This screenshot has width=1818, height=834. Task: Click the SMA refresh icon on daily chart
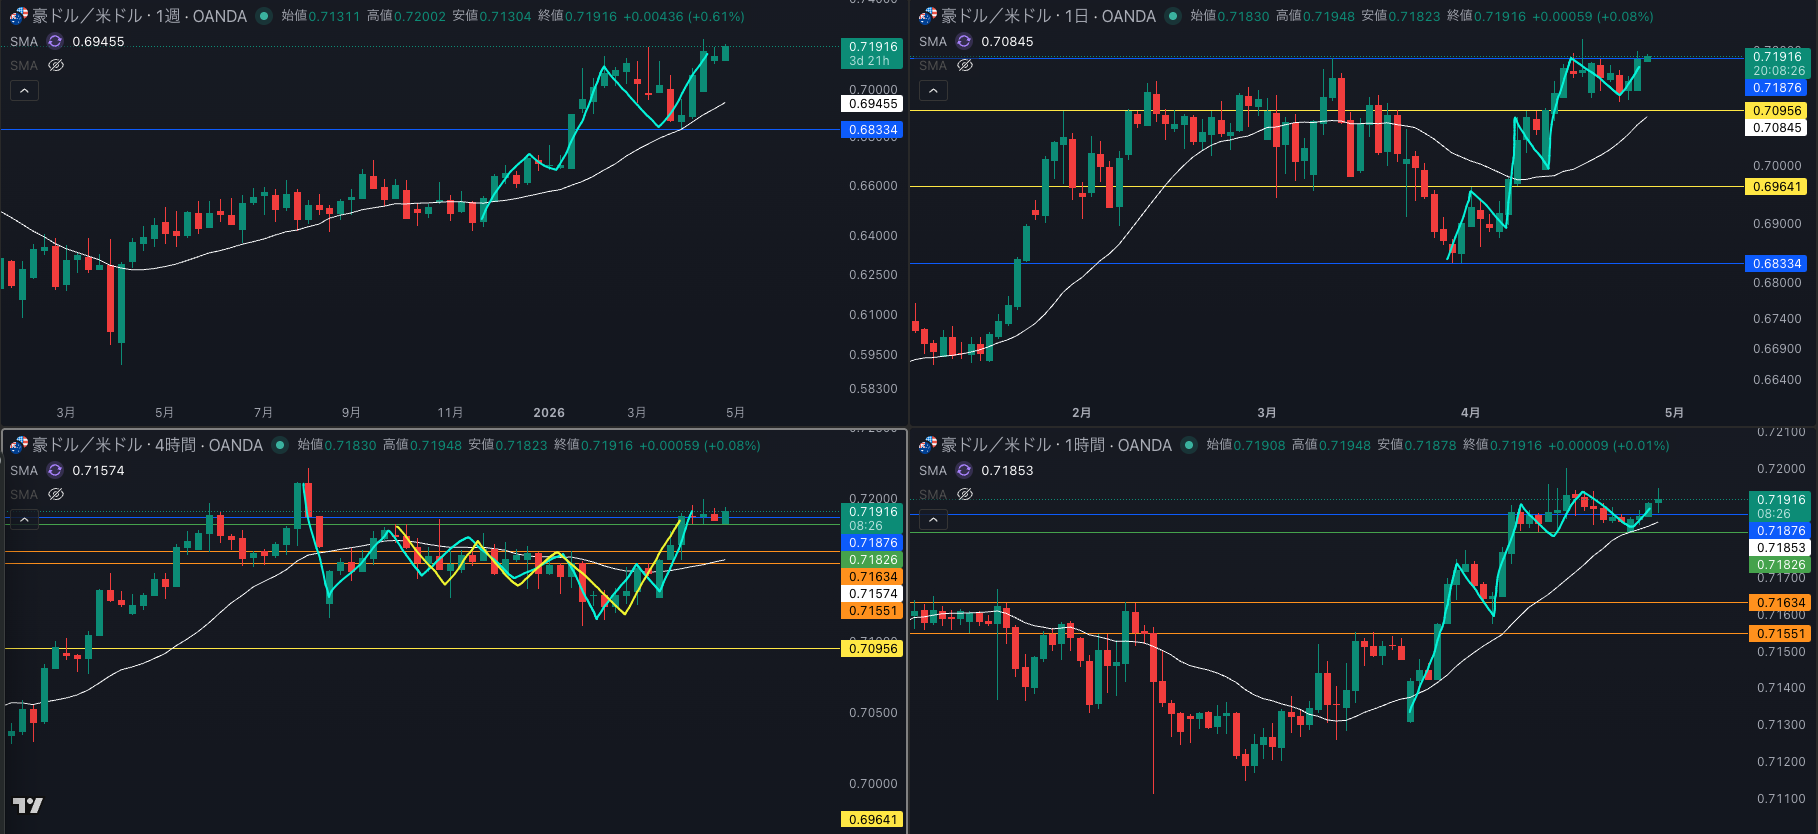point(964,41)
